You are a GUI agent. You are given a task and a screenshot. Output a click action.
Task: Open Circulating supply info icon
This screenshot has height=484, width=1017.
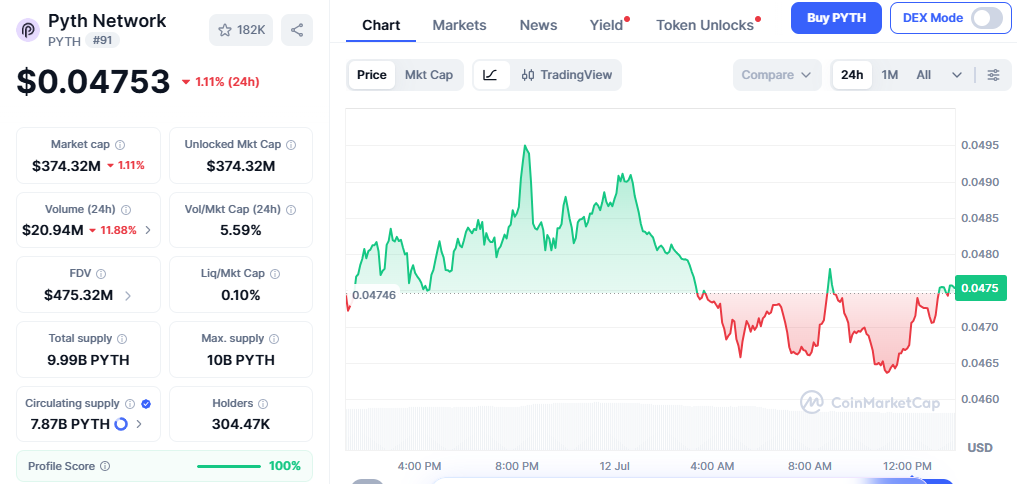130,404
